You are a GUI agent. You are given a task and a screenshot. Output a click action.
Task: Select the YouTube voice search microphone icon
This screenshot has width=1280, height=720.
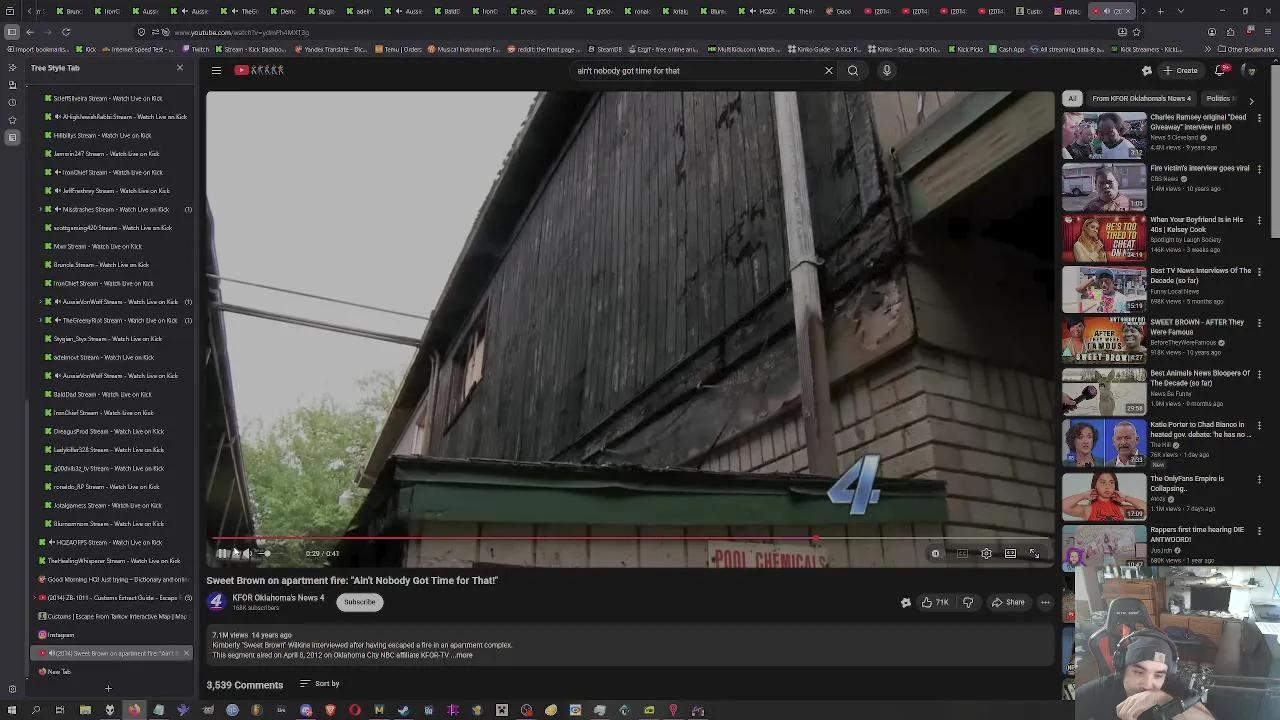[887, 70]
